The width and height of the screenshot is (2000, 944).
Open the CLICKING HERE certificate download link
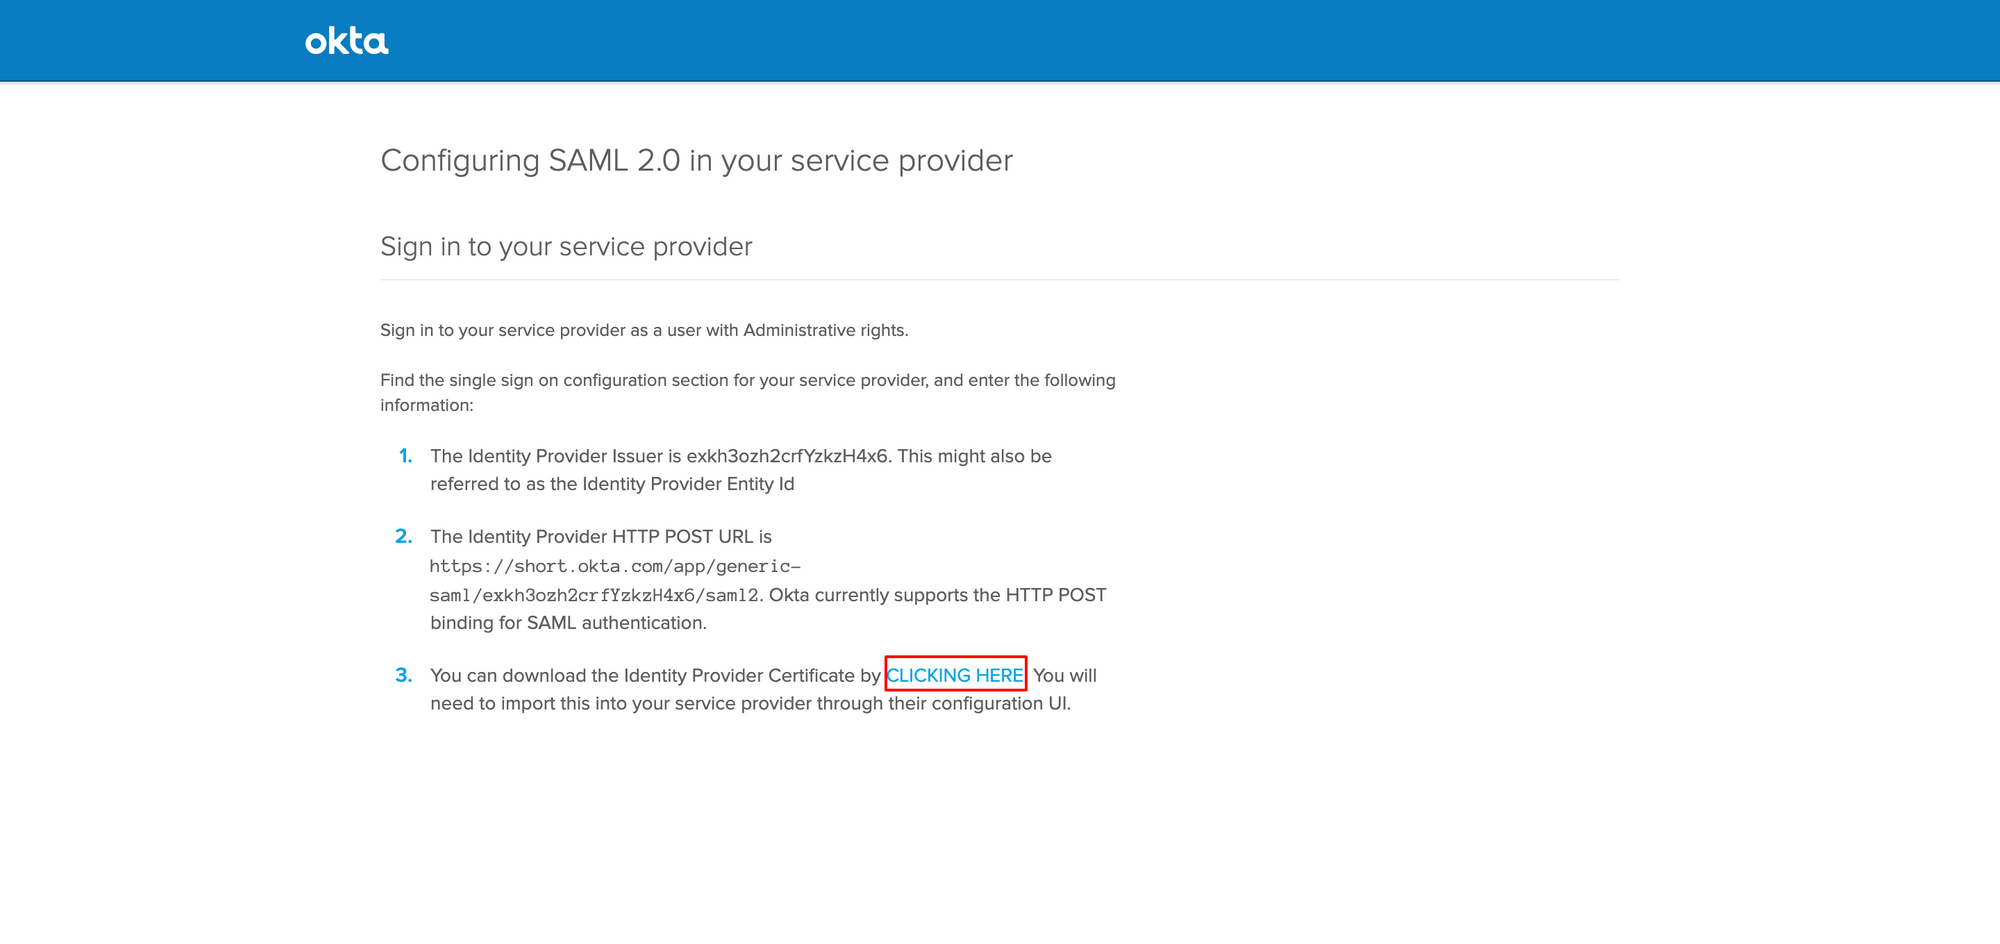pyautogui.click(x=955, y=675)
